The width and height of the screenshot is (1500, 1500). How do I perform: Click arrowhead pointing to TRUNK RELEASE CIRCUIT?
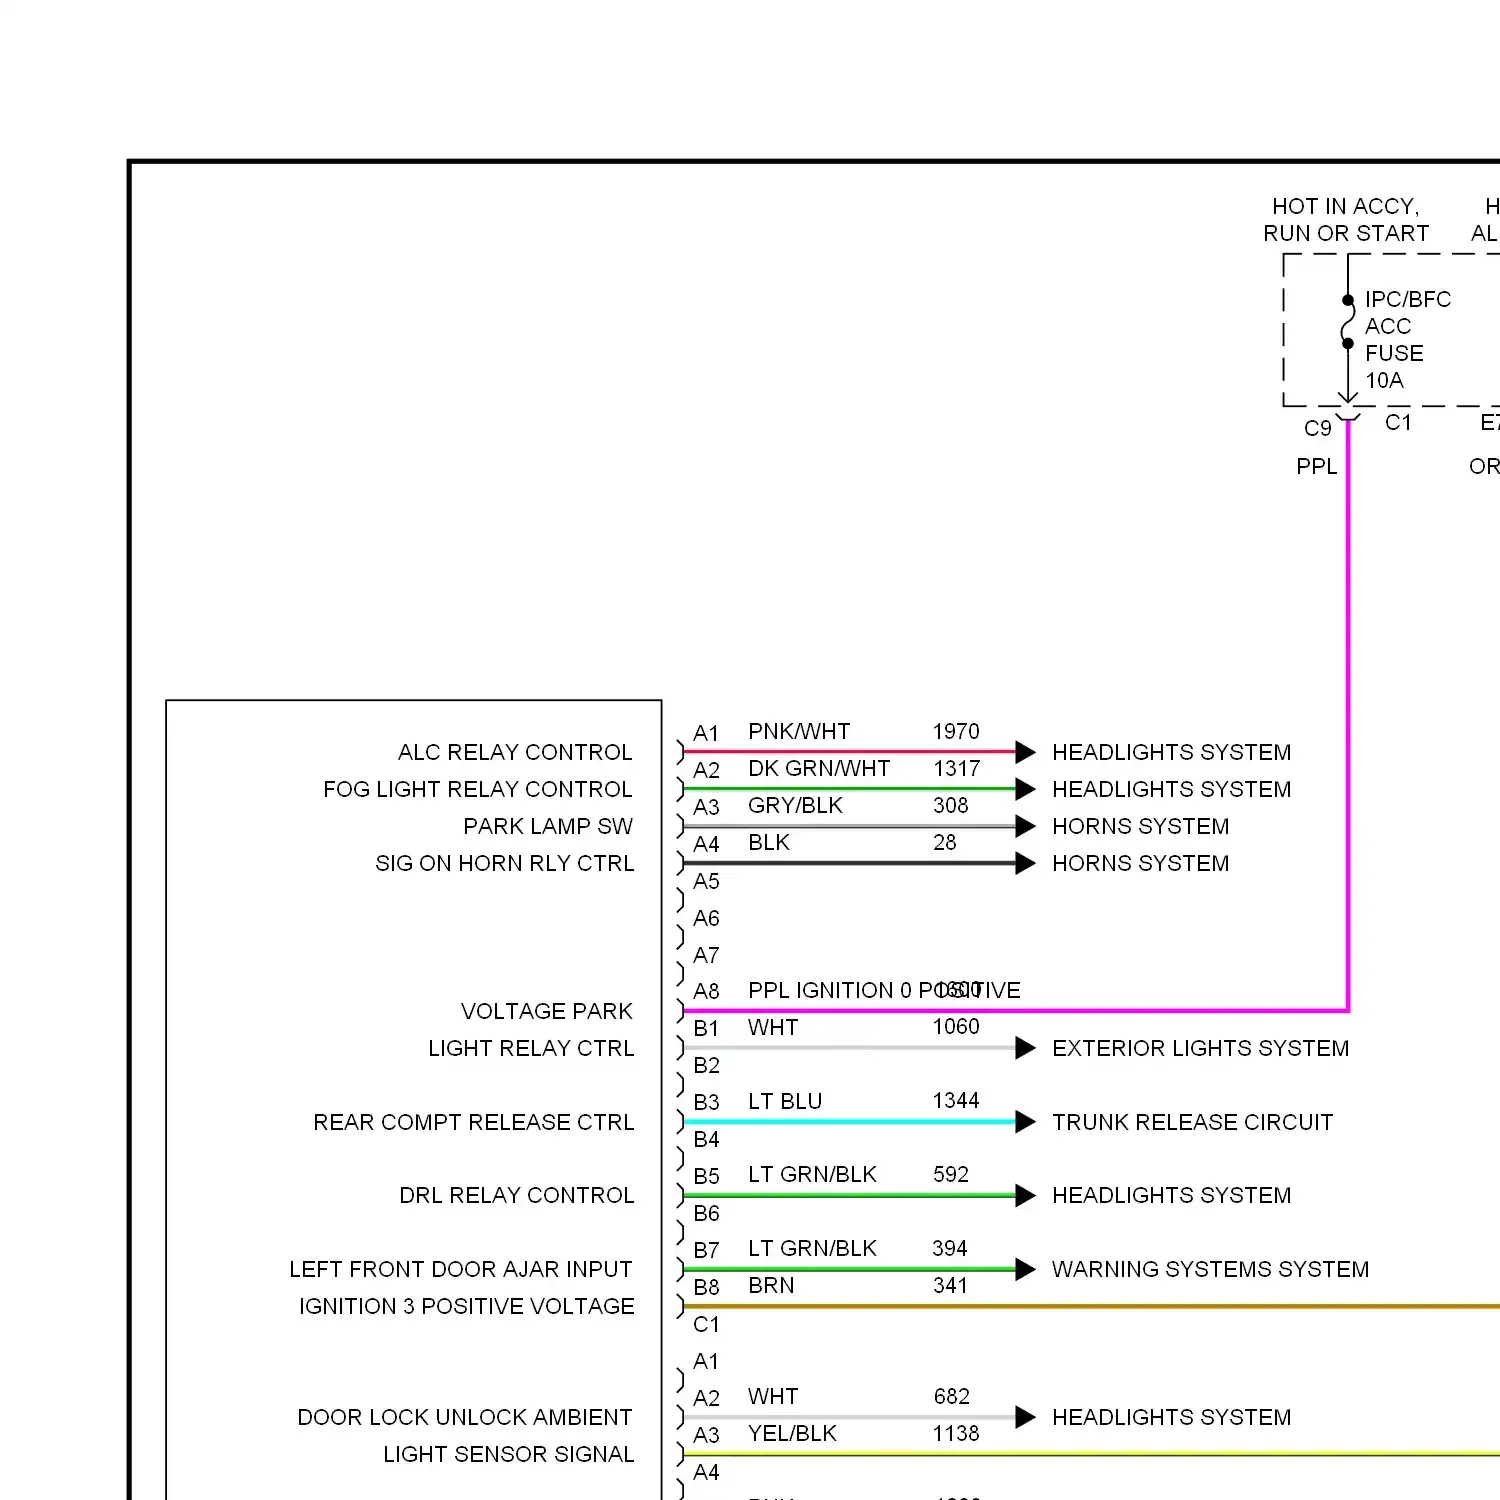click(1025, 1122)
